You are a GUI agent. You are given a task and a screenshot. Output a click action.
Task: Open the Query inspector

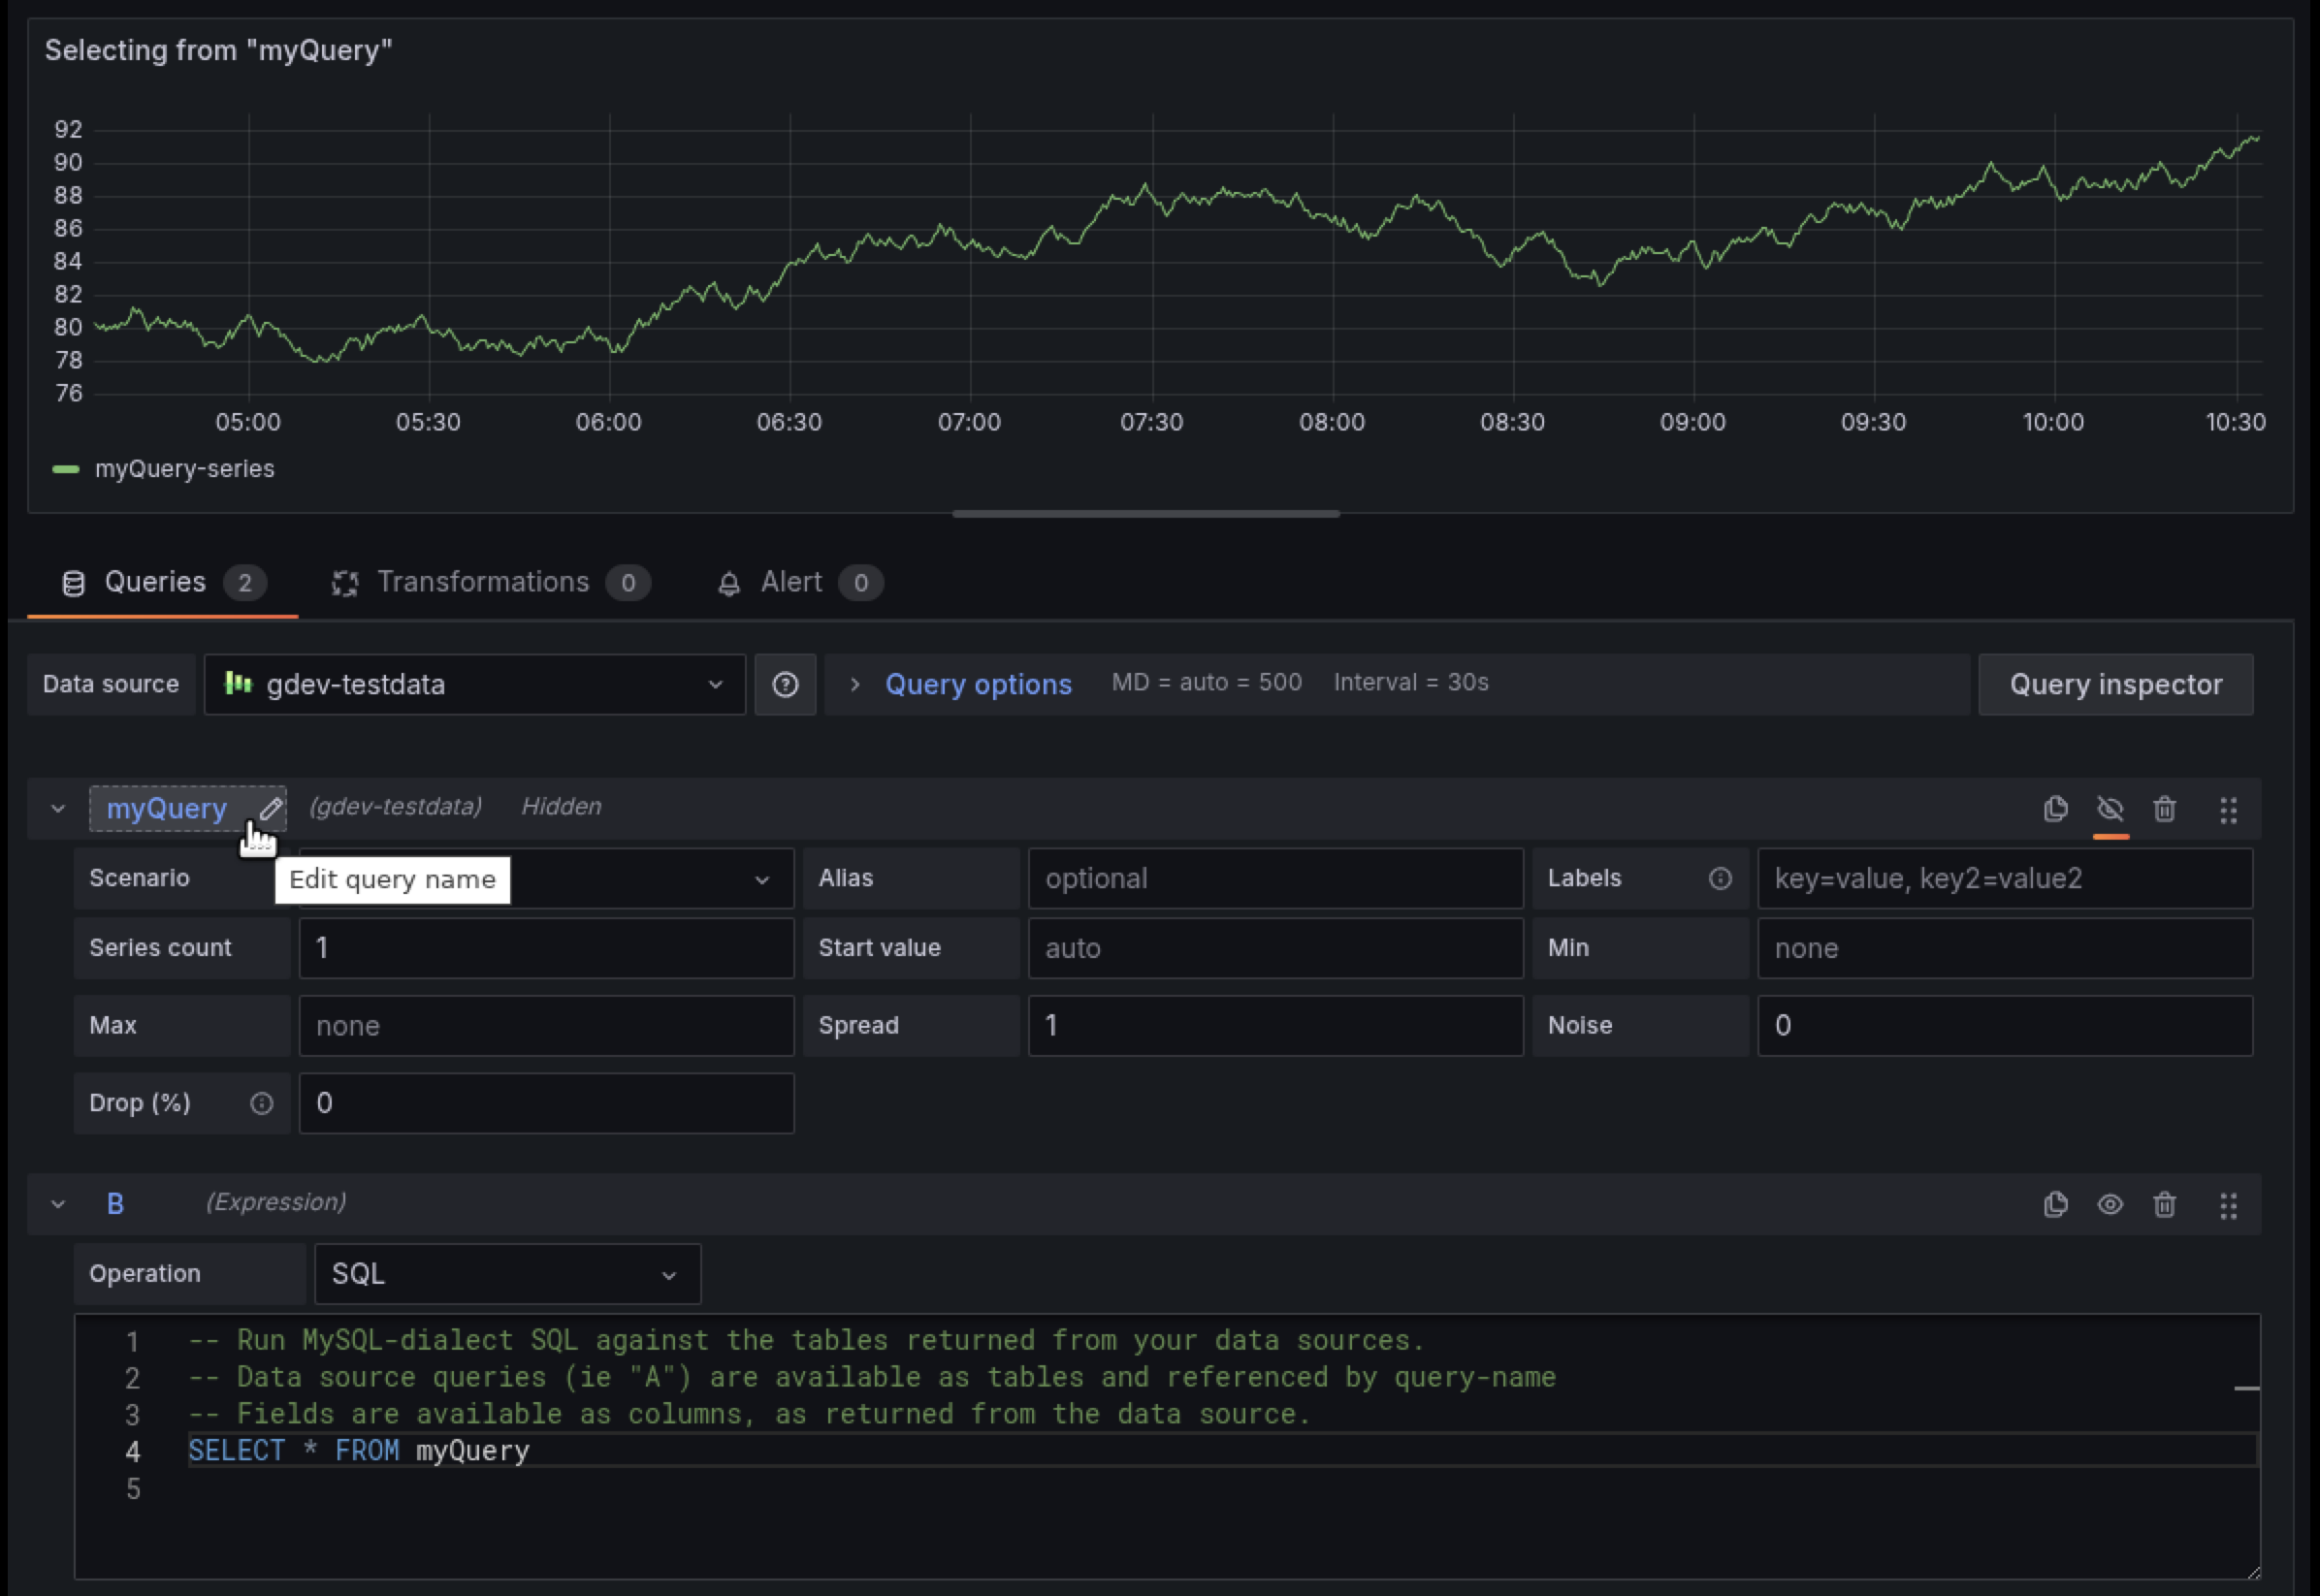(2115, 684)
